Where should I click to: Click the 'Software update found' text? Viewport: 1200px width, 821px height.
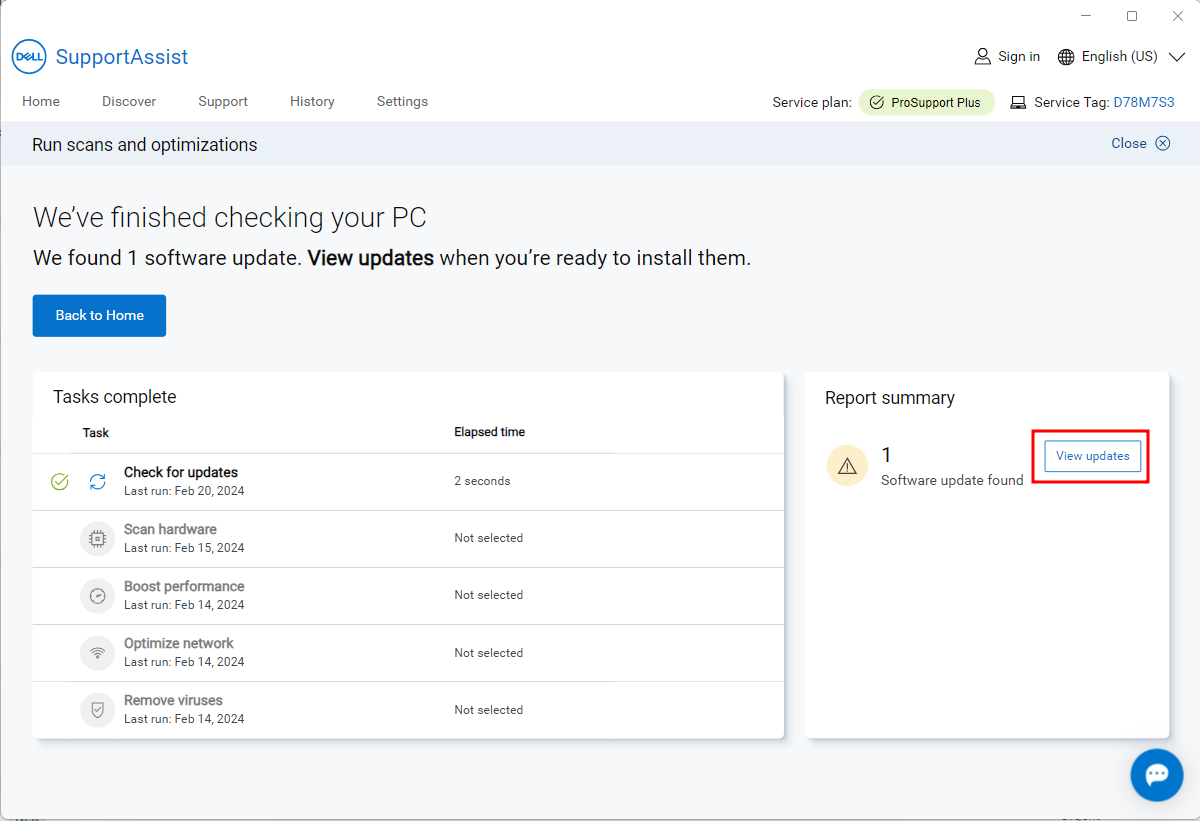[952, 480]
